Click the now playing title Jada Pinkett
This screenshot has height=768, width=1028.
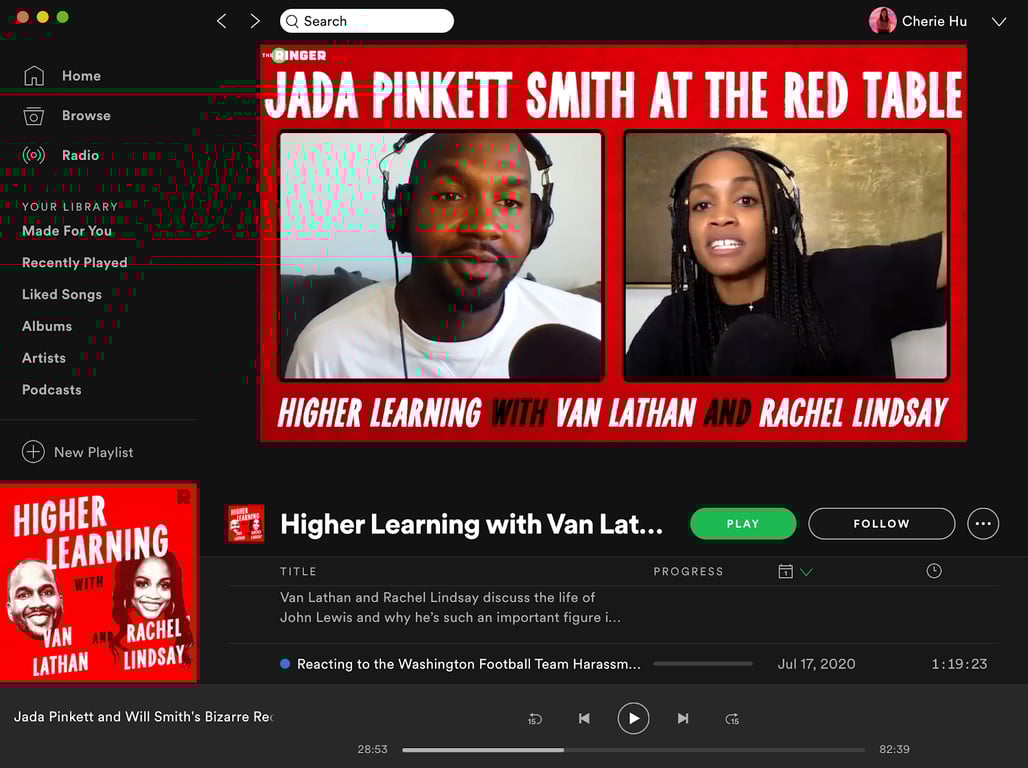[x=143, y=717]
